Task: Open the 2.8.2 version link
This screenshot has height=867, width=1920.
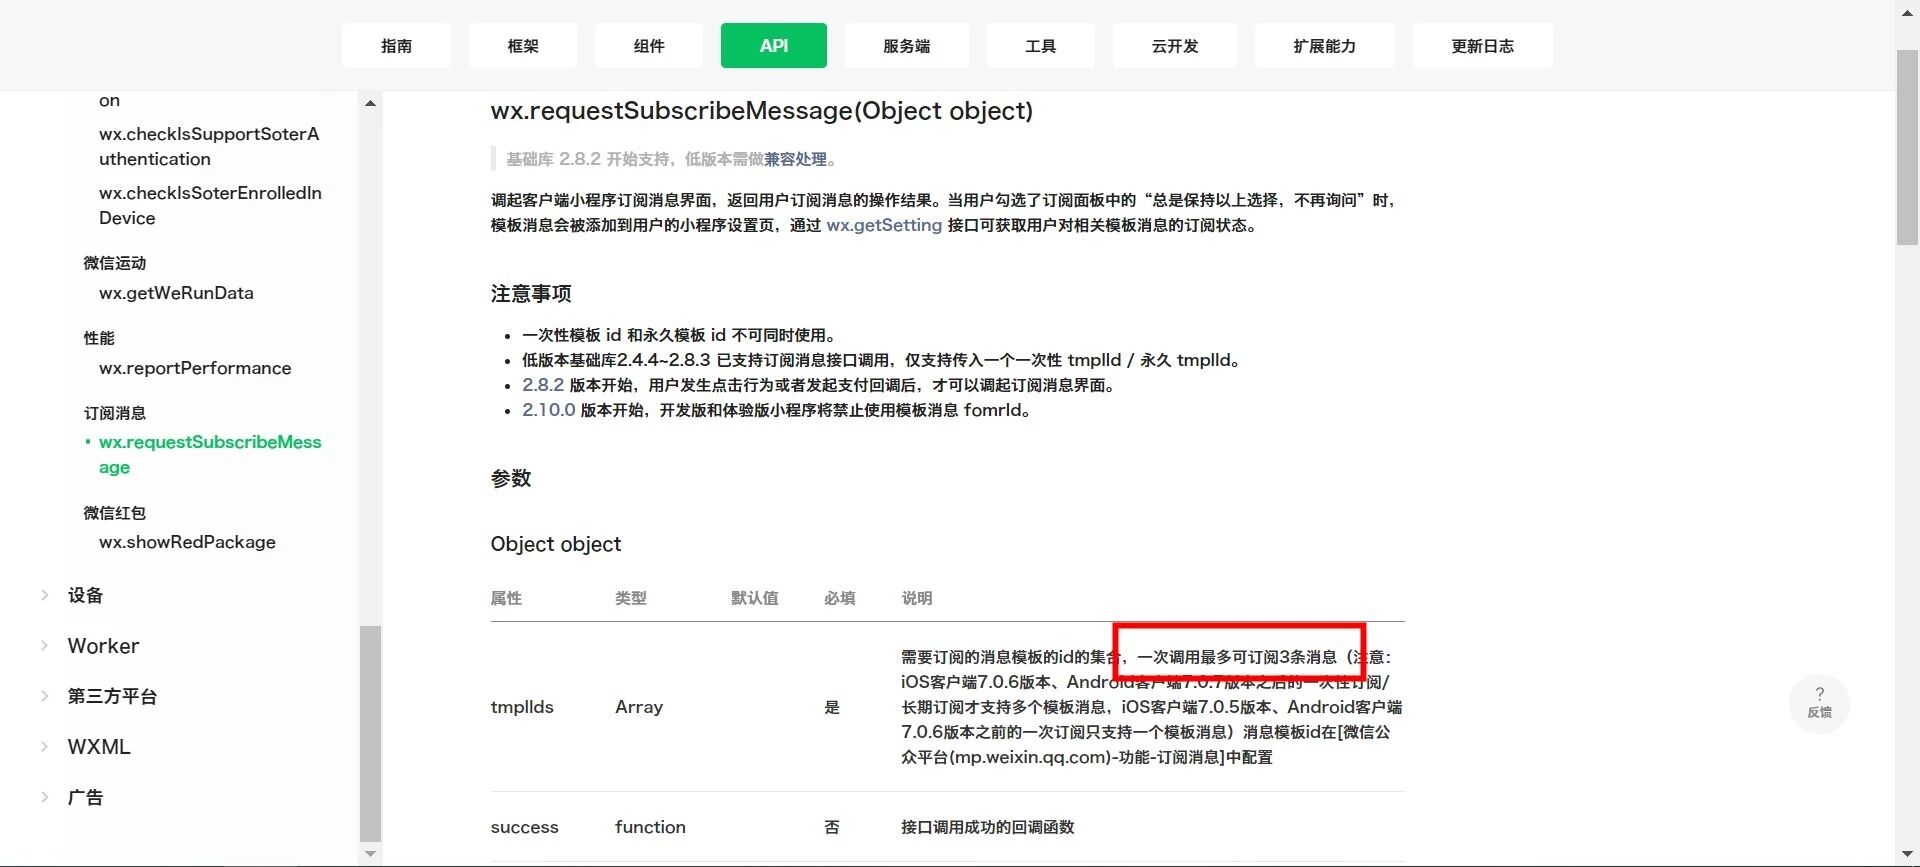Action: 543,385
